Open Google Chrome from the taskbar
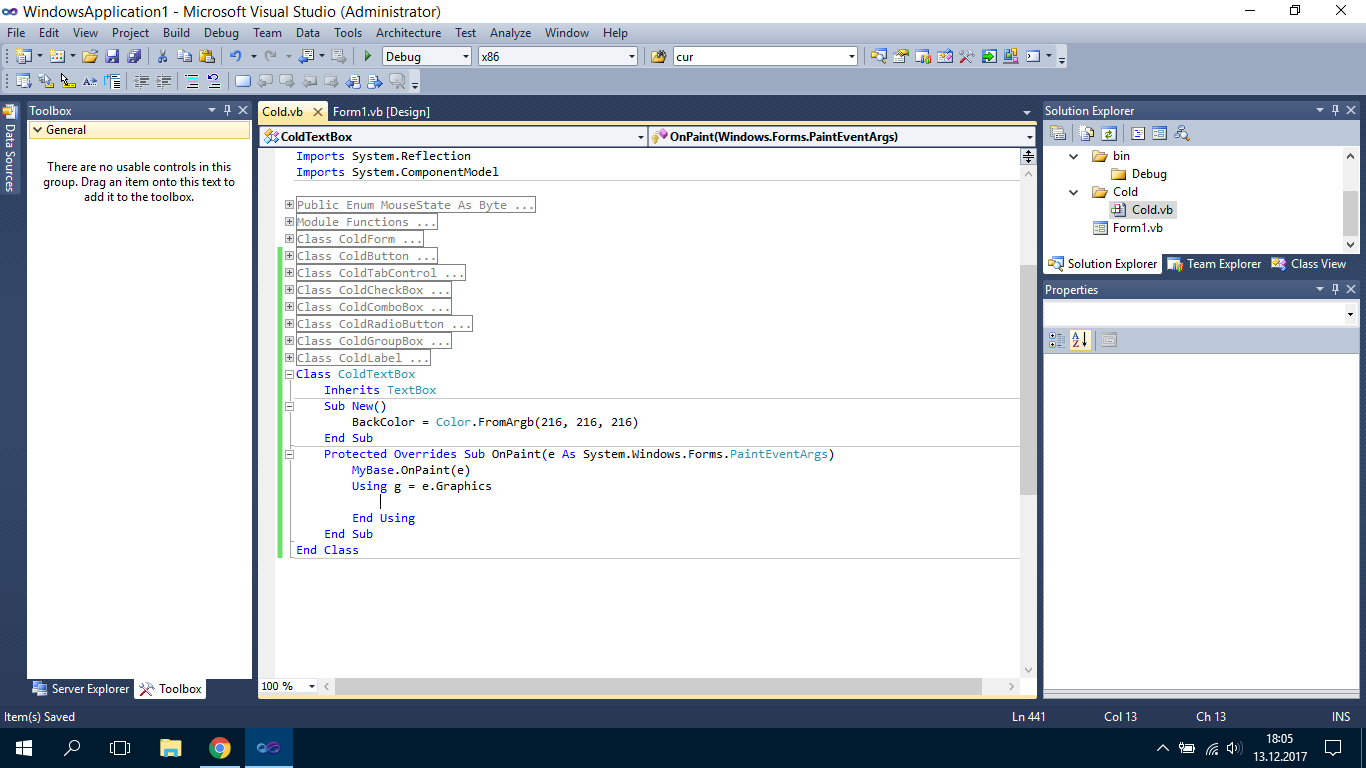This screenshot has width=1366, height=768. pos(220,748)
